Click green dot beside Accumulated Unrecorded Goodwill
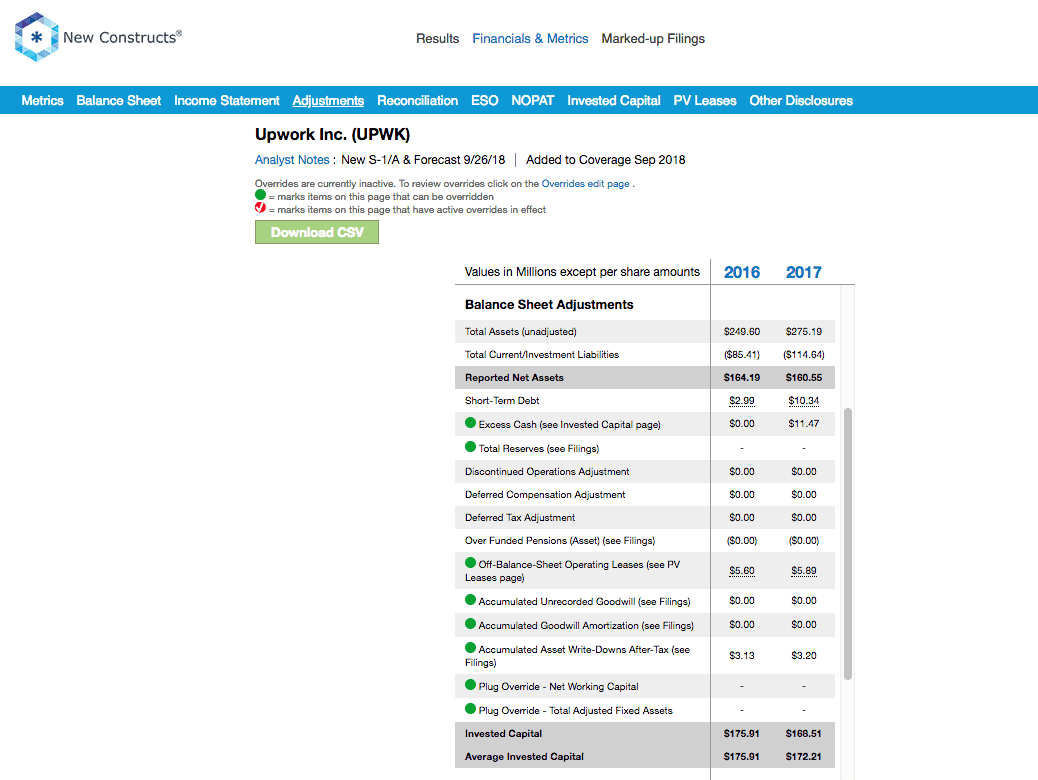This screenshot has width=1038, height=780. [x=471, y=600]
